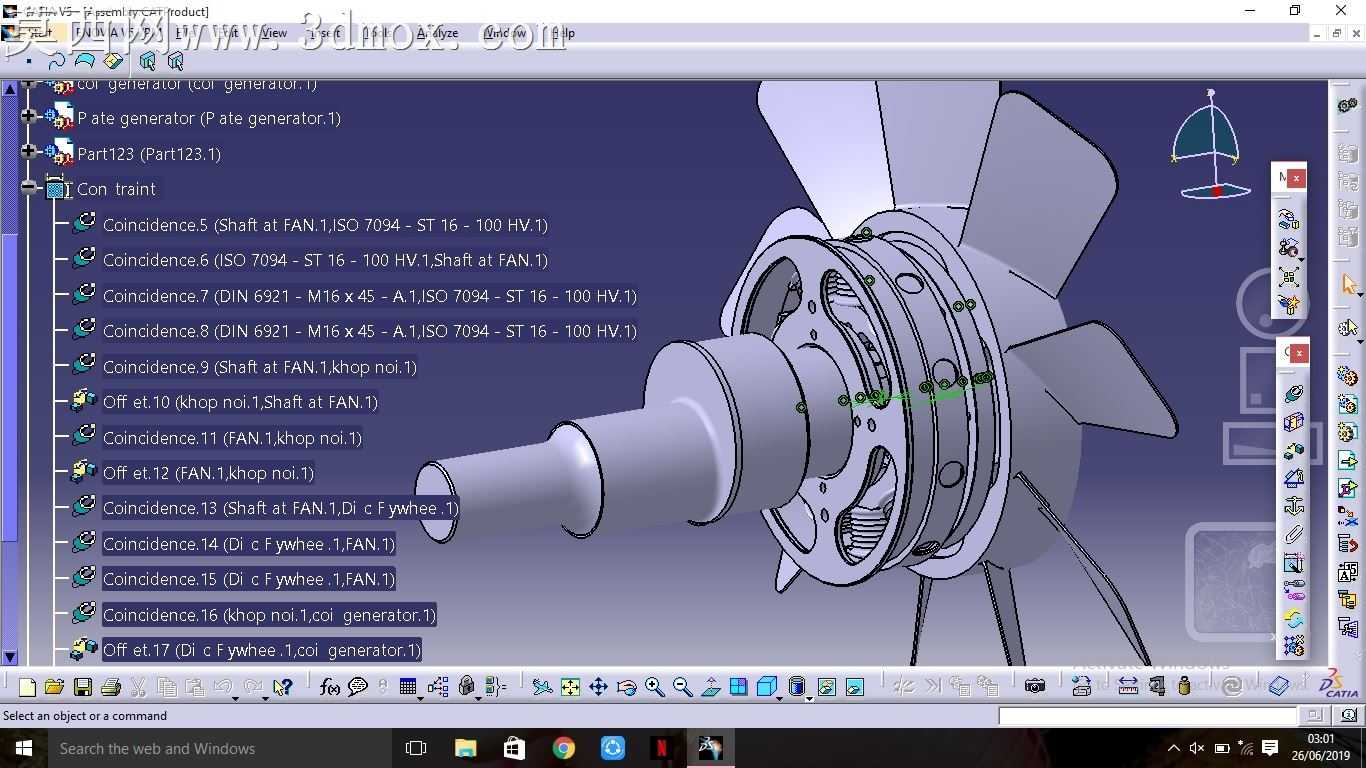Viewport: 1366px width, 768px height.
Task: Save the assembly with the floppy disk icon
Action: tap(83, 687)
